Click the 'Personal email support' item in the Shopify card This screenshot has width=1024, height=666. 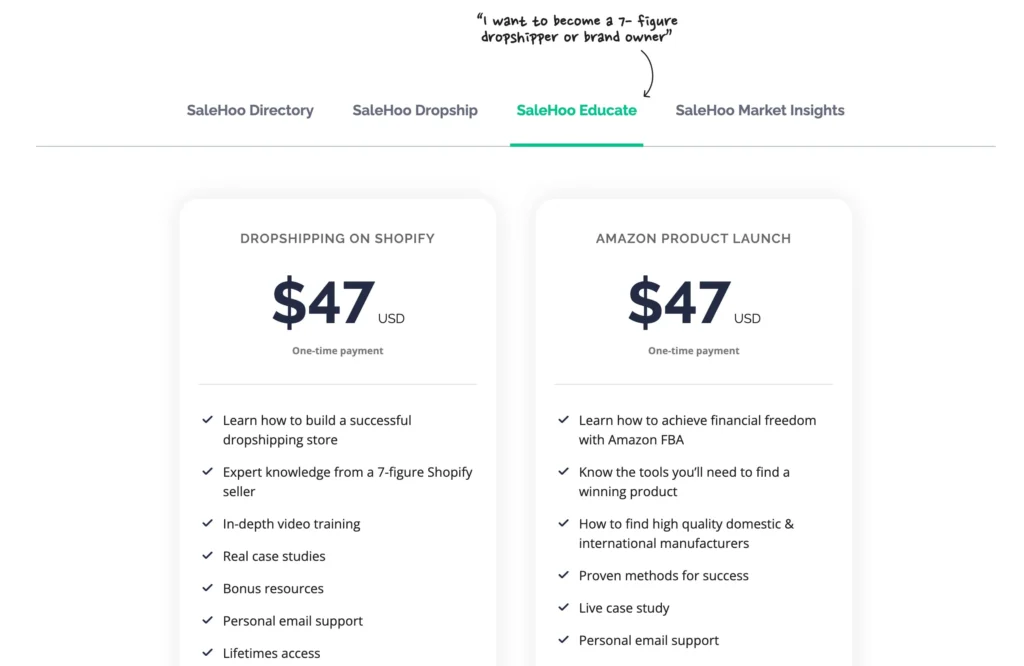pyautogui.click(x=292, y=621)
